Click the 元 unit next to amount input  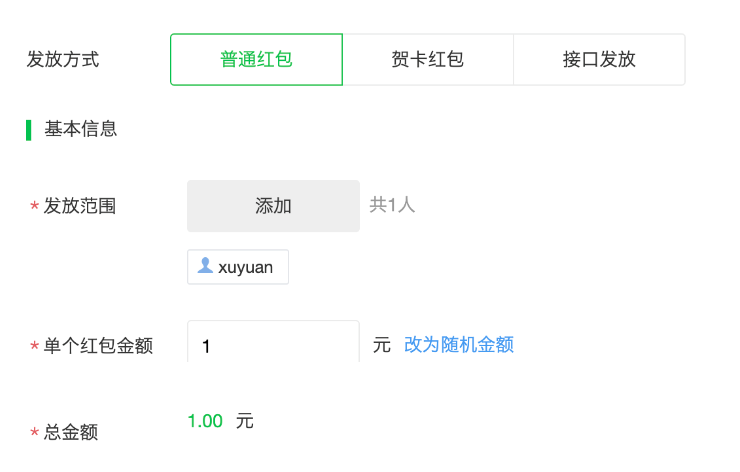click(382, 345)
